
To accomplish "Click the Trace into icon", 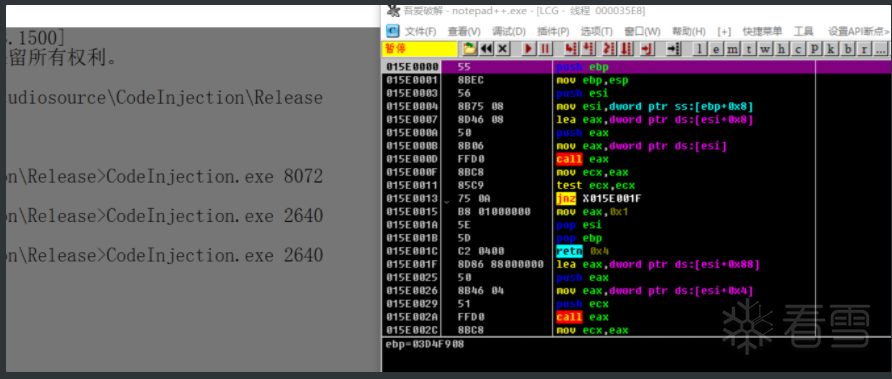I will coord(609,49).
